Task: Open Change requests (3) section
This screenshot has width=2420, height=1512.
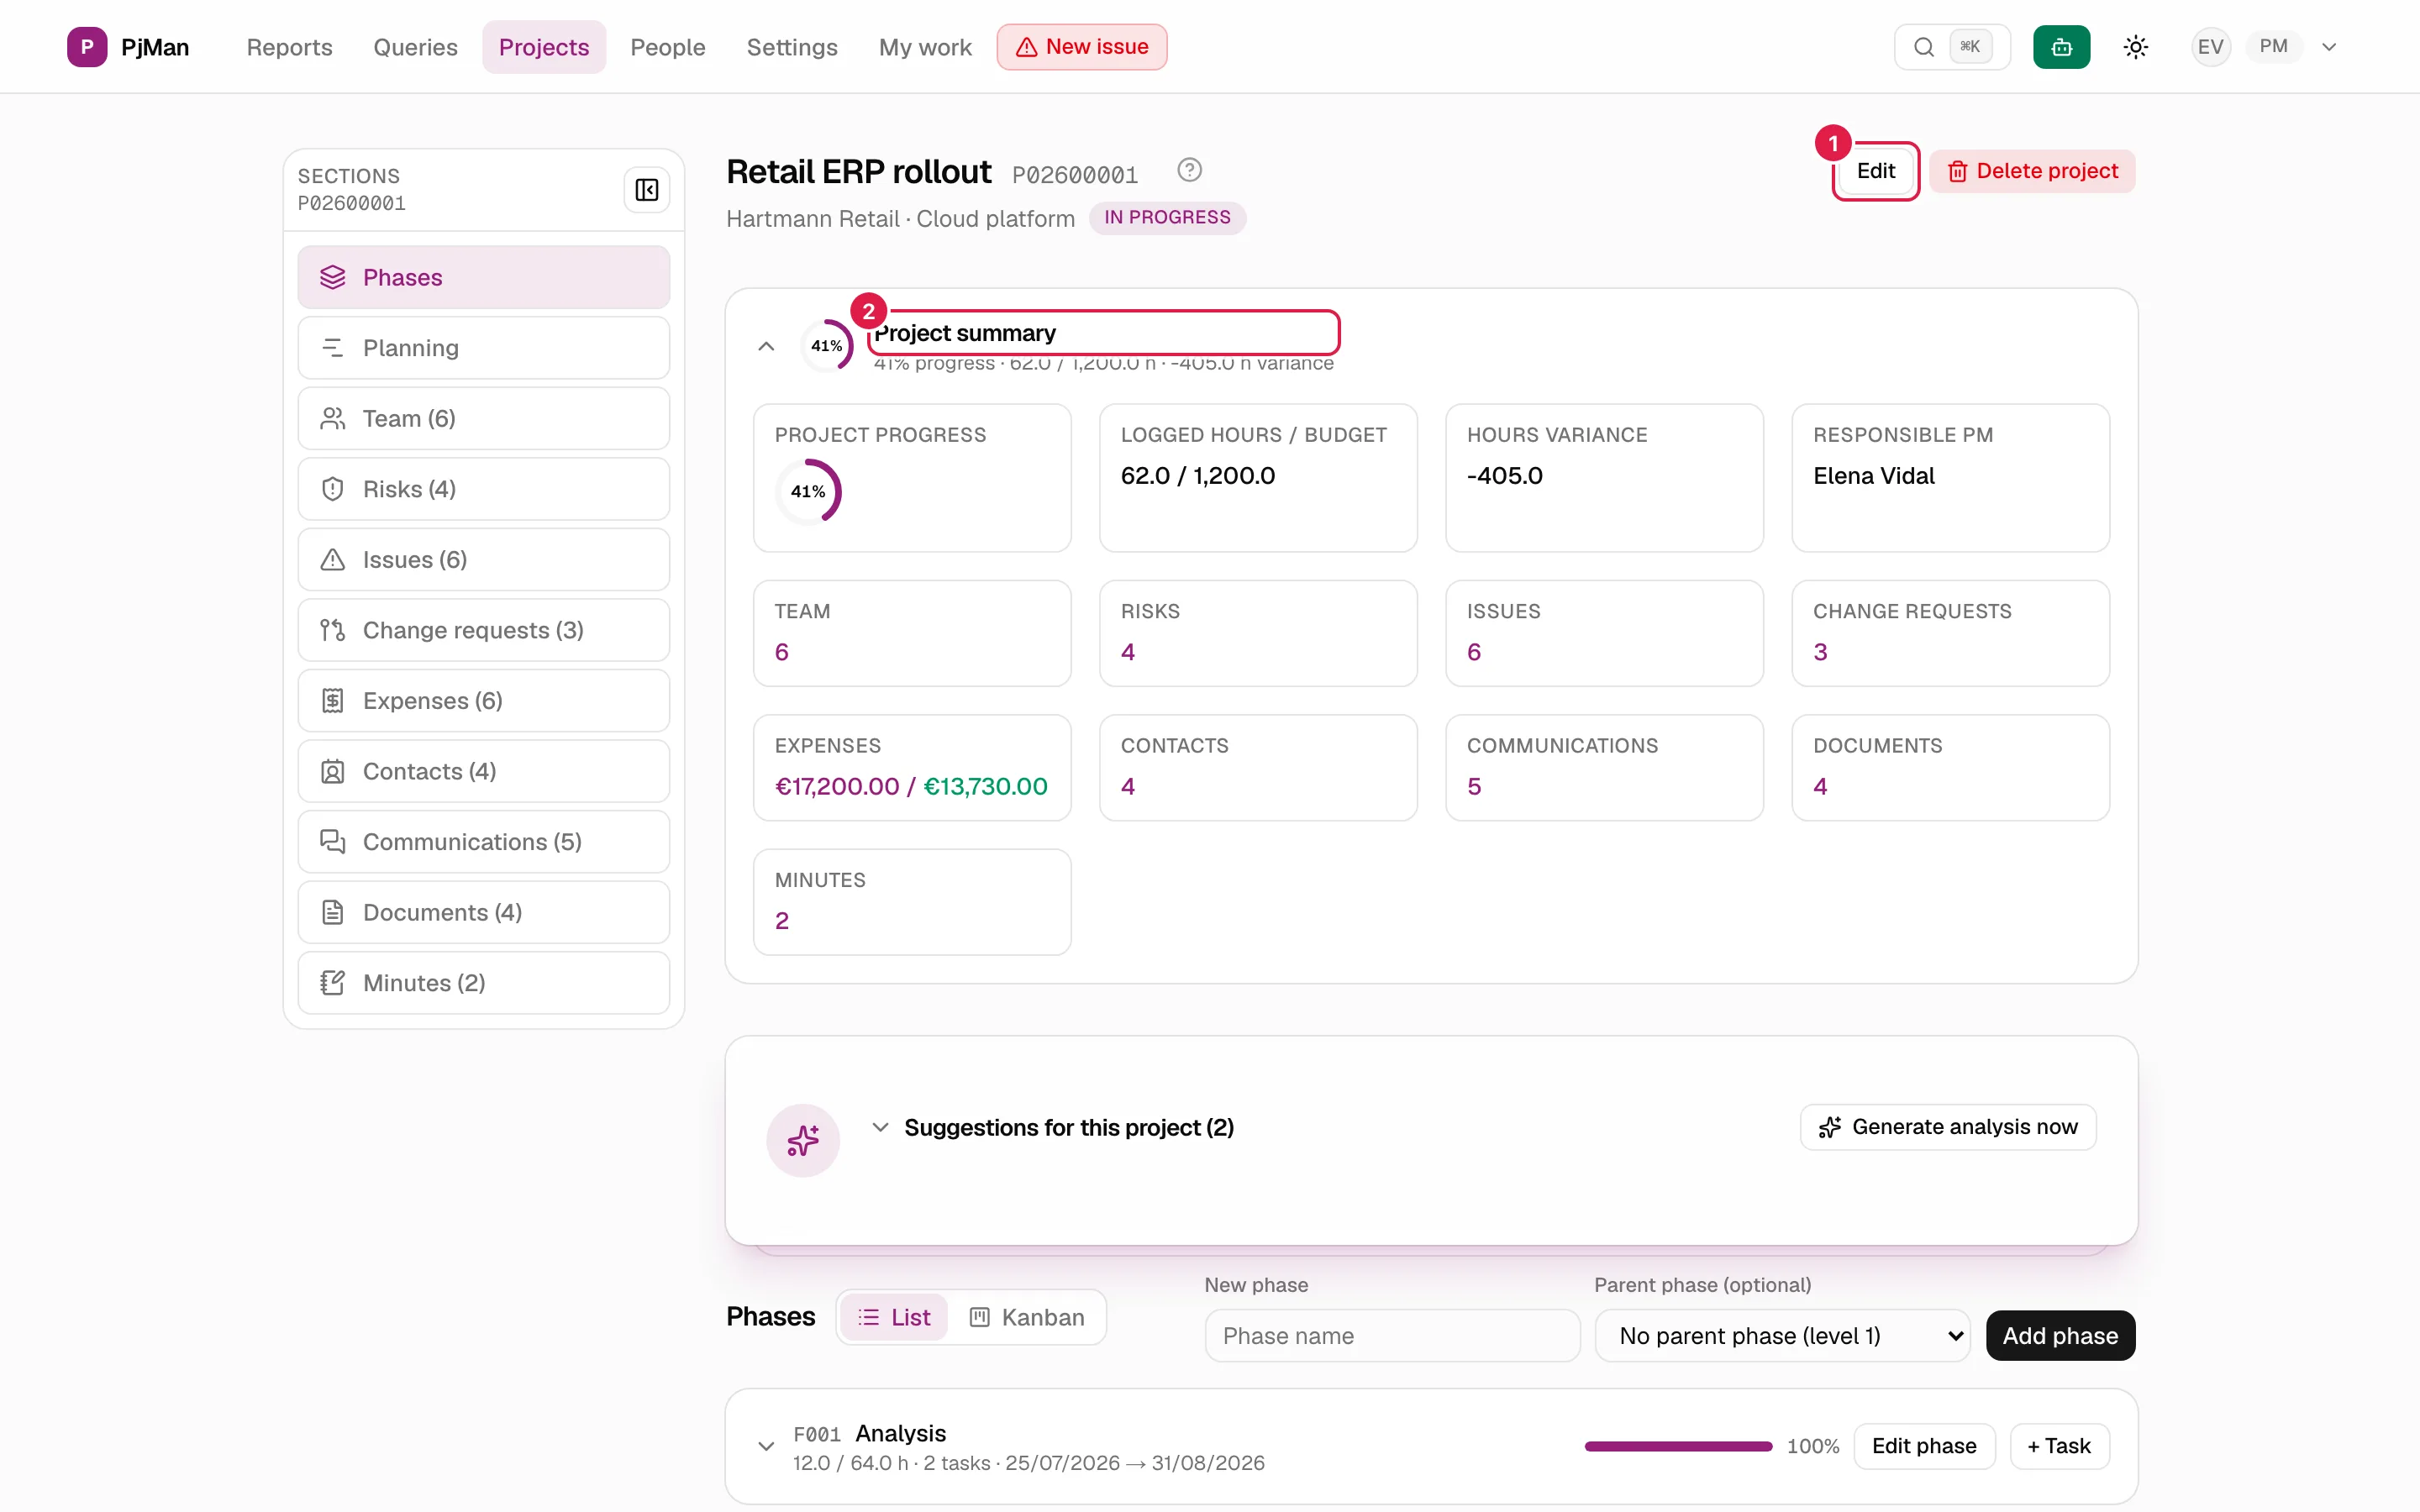Action: pyautogui.click(x=484, y=630)
